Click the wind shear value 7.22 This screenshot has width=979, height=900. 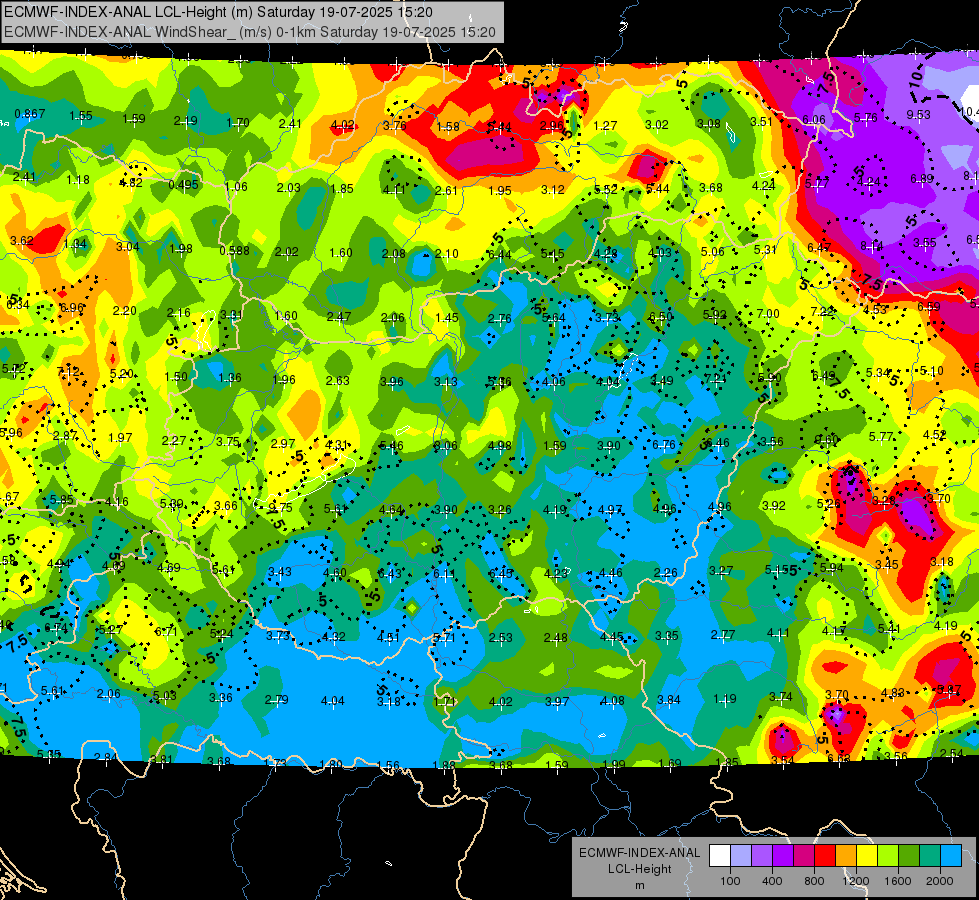pos(823,312)
